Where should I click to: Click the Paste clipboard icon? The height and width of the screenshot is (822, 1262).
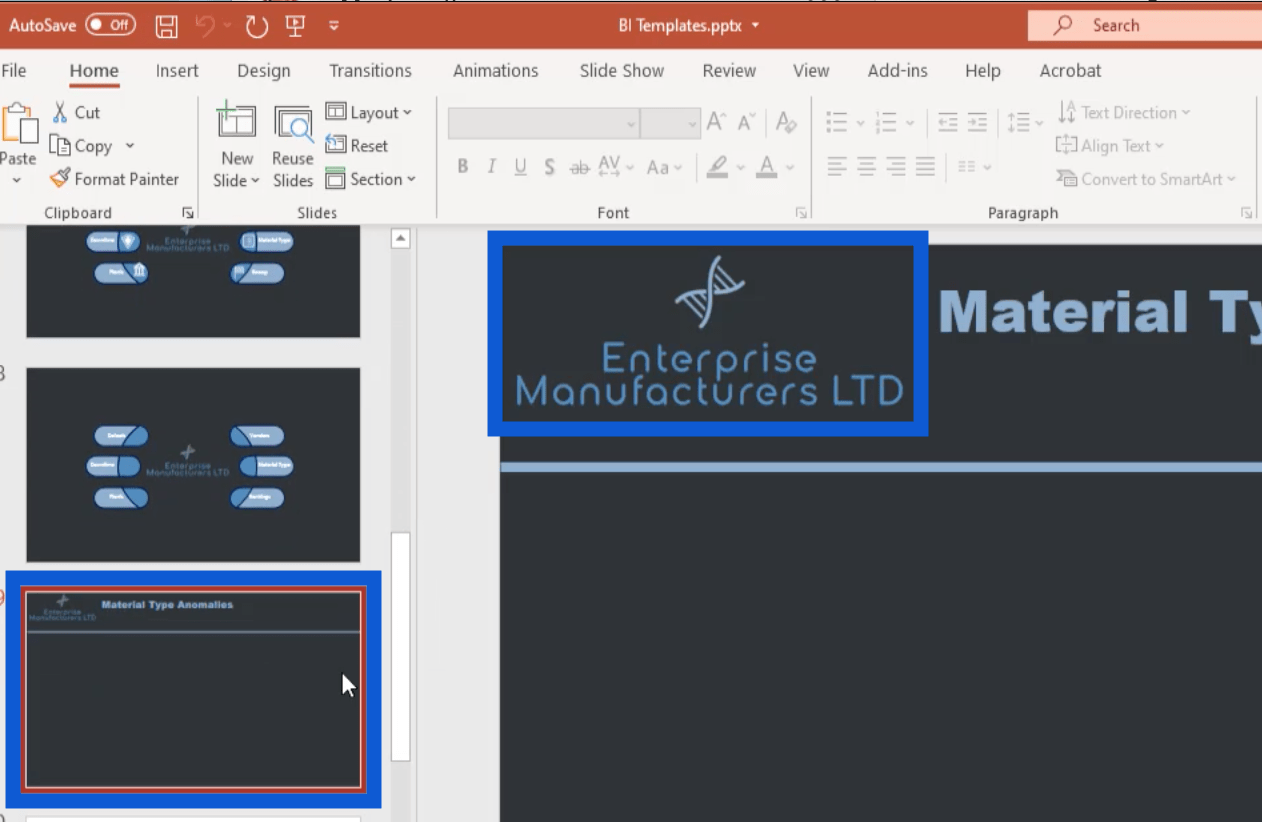(18, 124)
